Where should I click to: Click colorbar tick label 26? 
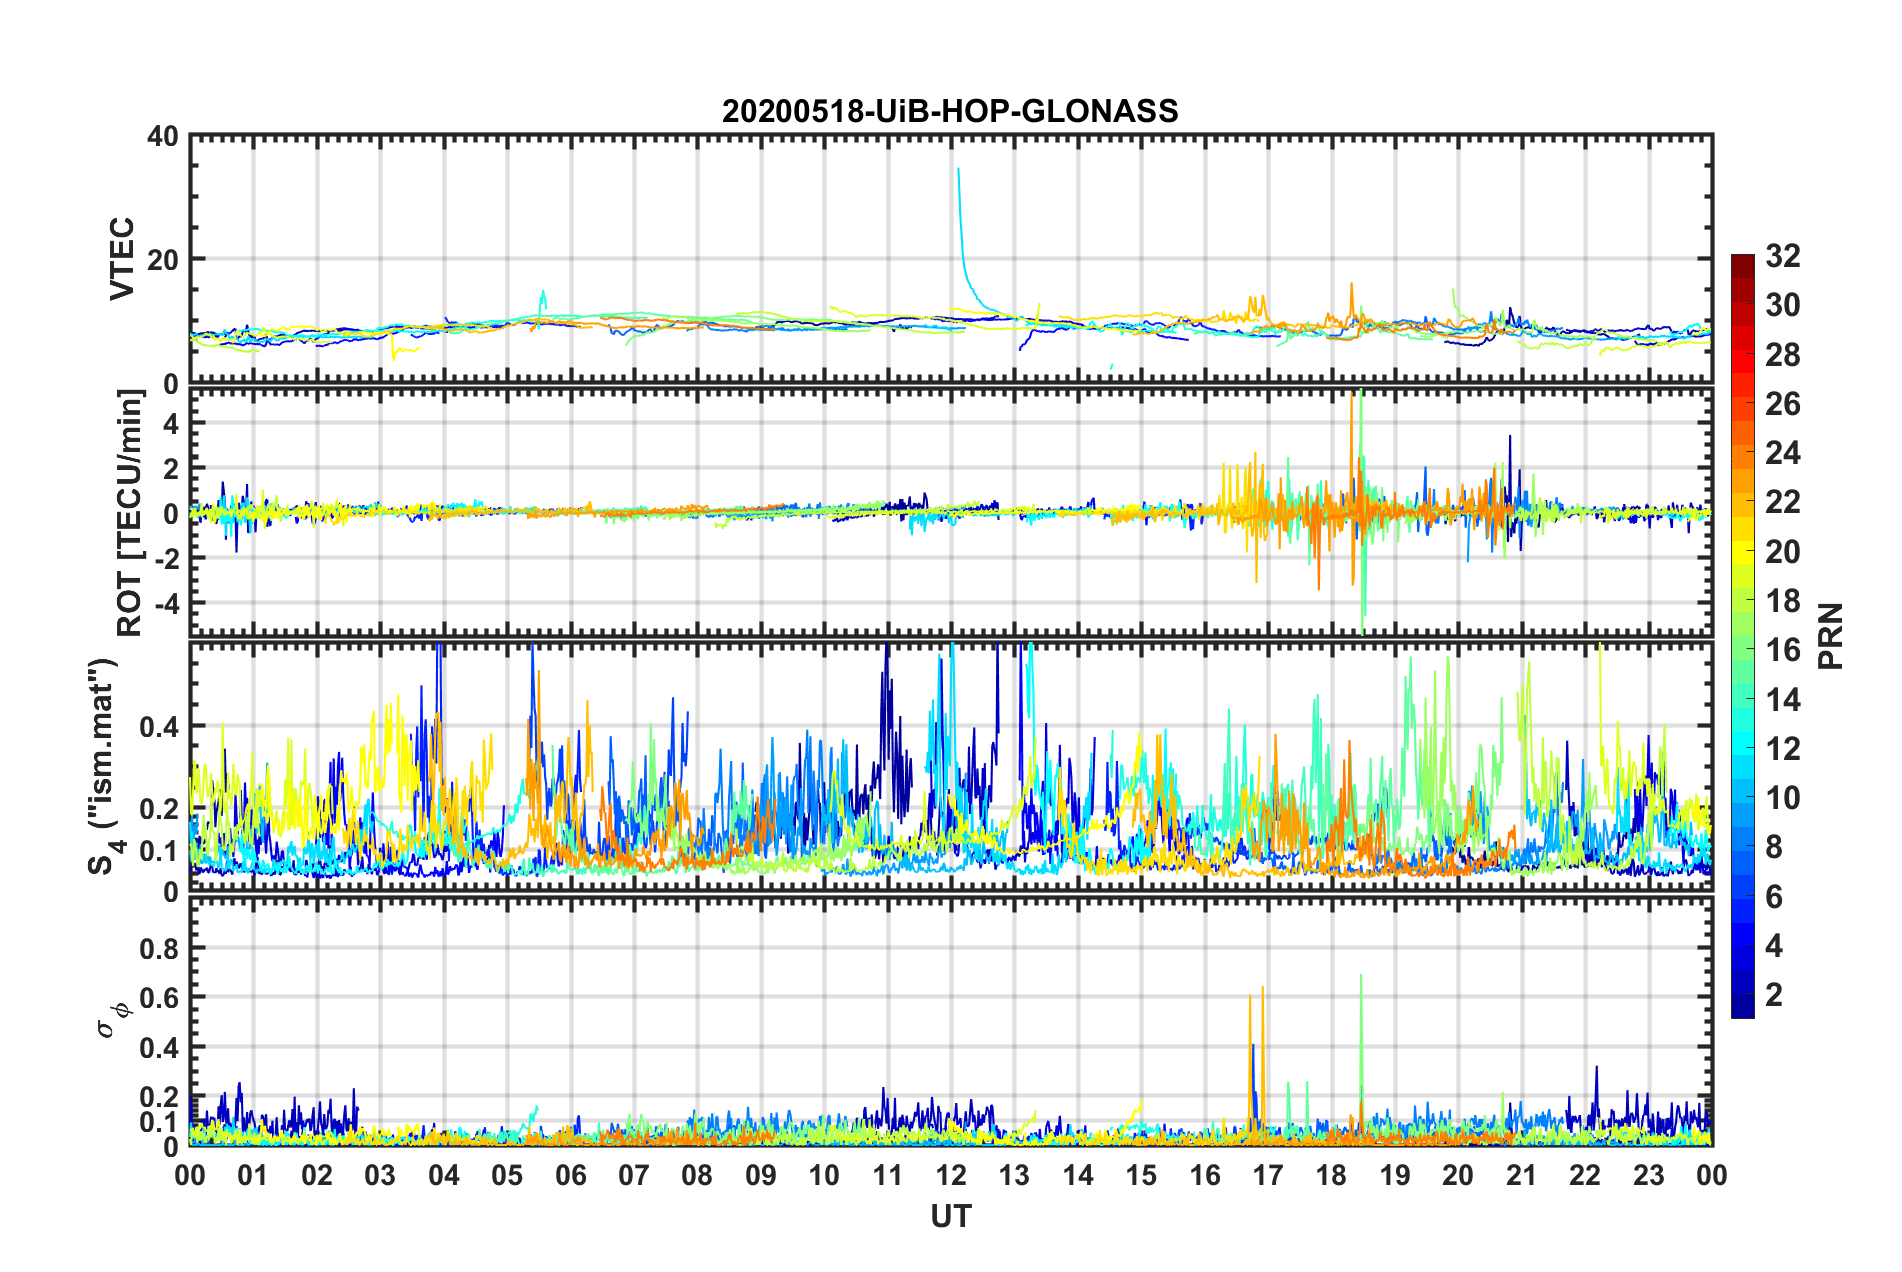pyautogui.click(x=1782, y=404)
